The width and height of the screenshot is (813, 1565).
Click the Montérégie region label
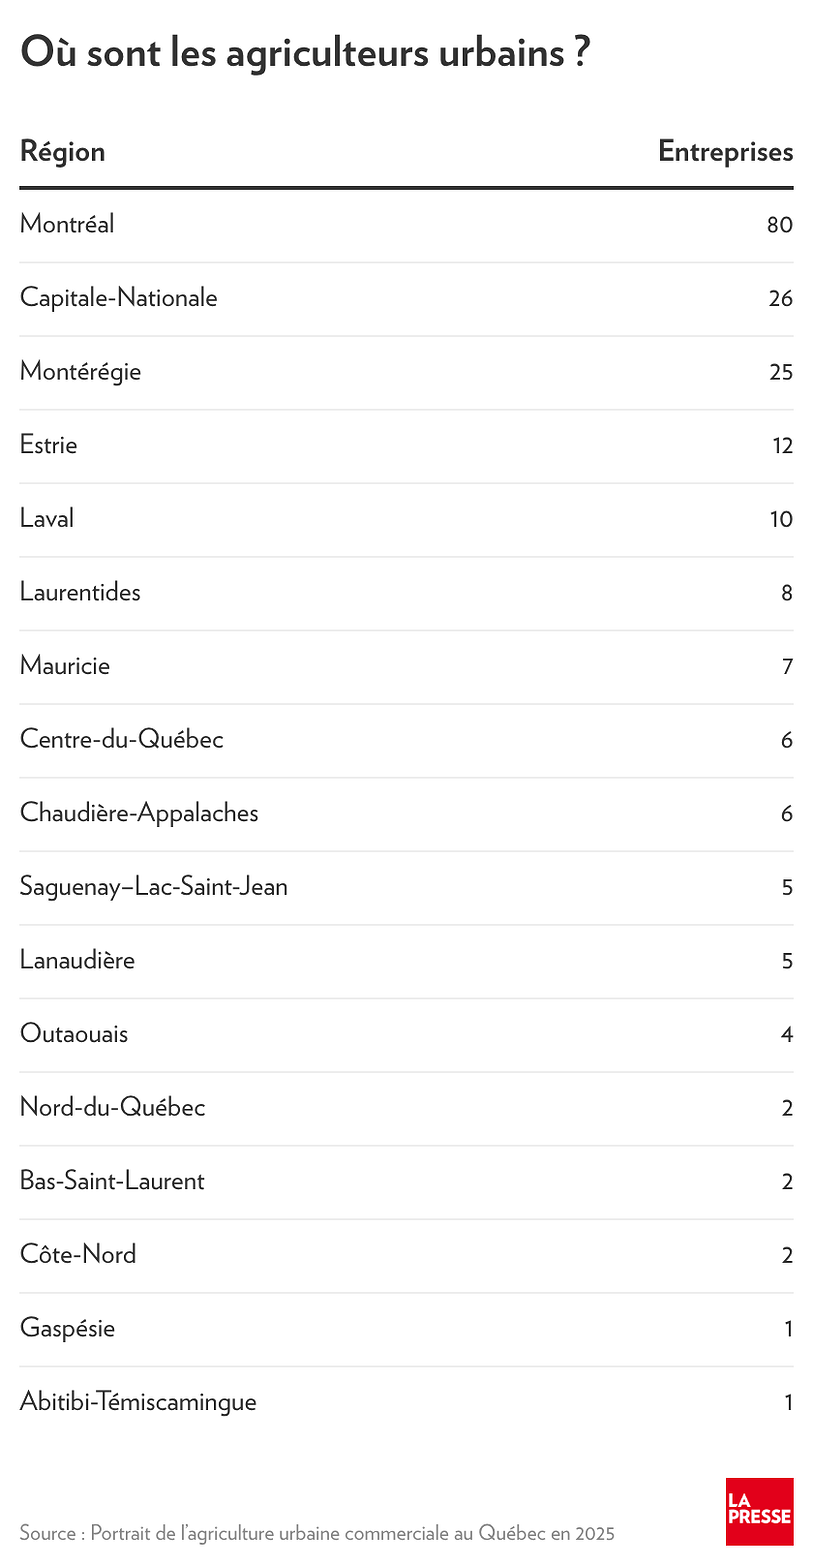(80, 372)
